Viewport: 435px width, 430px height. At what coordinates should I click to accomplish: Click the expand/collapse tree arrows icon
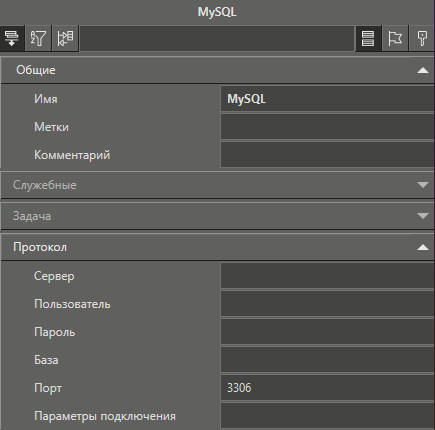(x=65, y=38)
